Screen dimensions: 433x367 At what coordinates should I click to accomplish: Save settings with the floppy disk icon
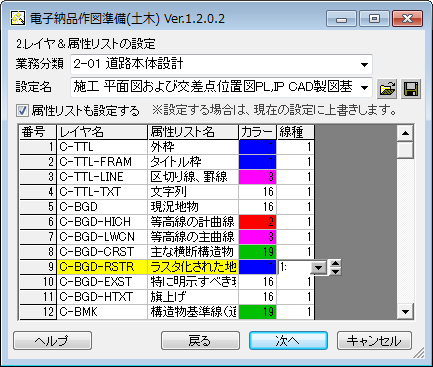pyautogui.click(x=411, y=89)
